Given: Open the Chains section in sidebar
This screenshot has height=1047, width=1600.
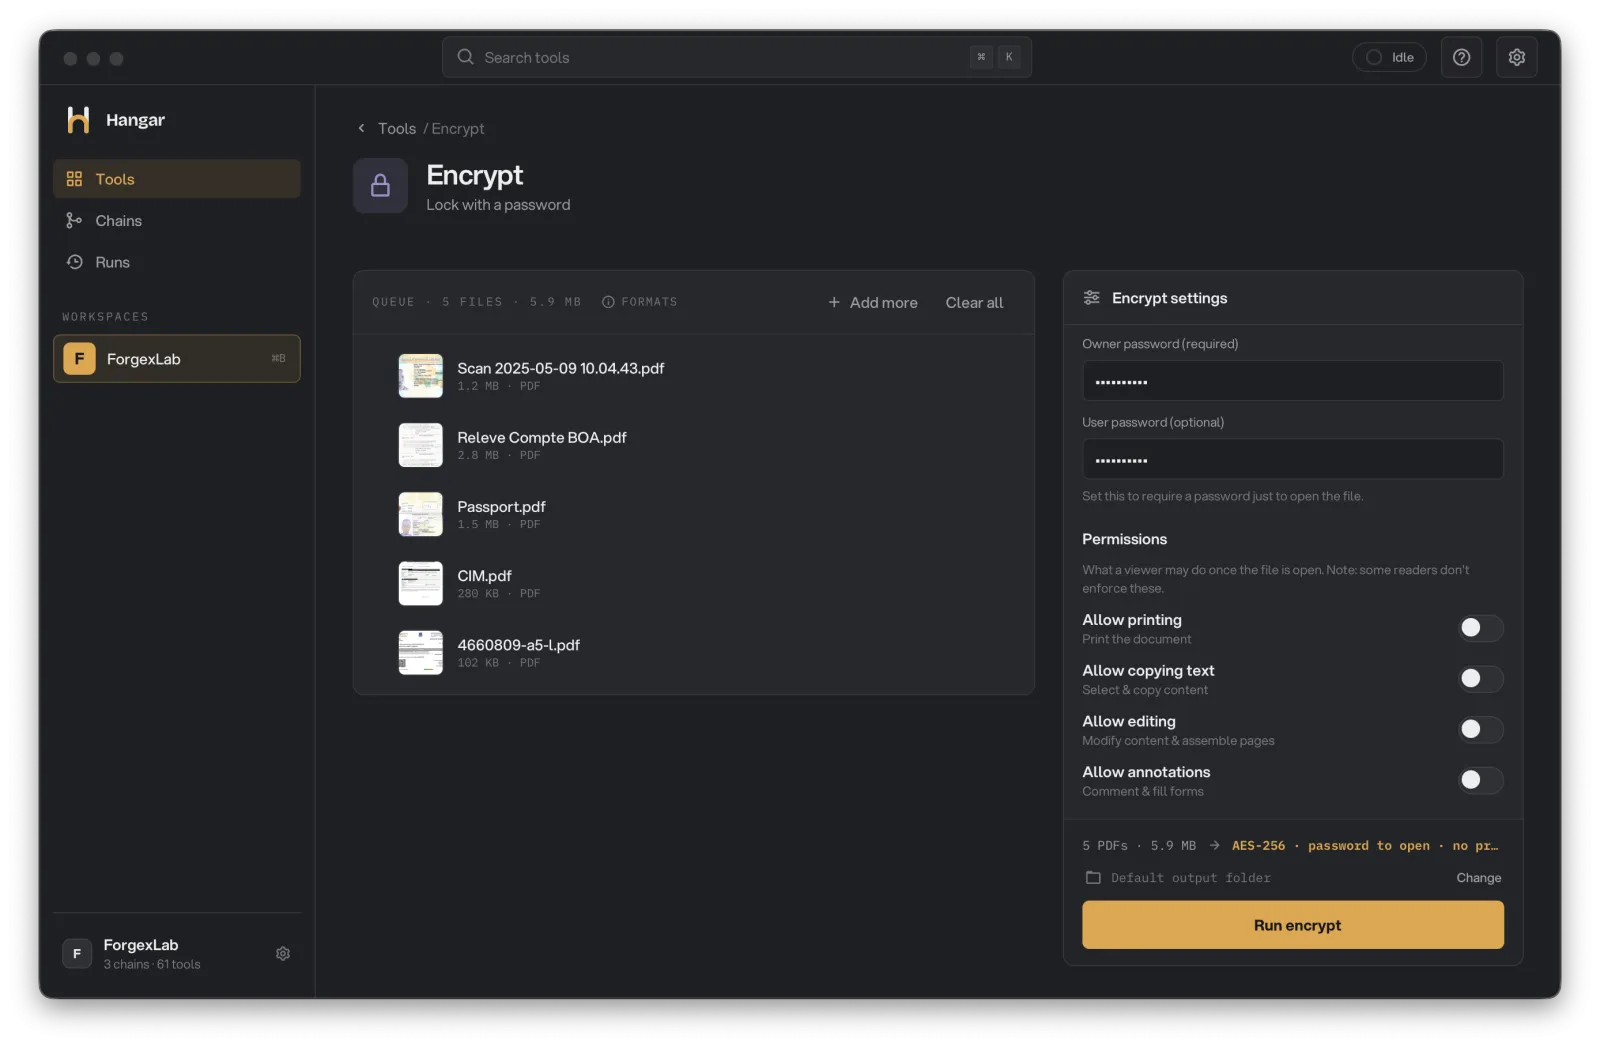Looking at the screenshot, I should pos(176,221).
